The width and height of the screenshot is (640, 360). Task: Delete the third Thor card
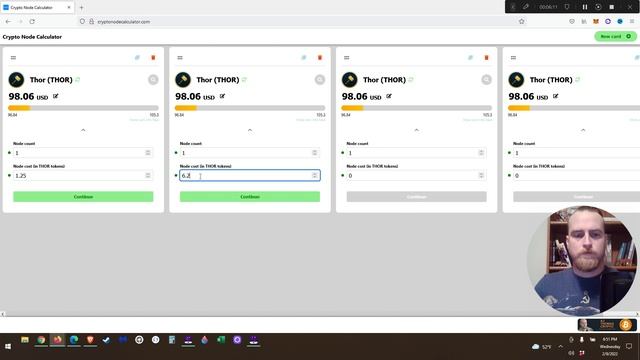pyautogui.click(x=486, y=58)
